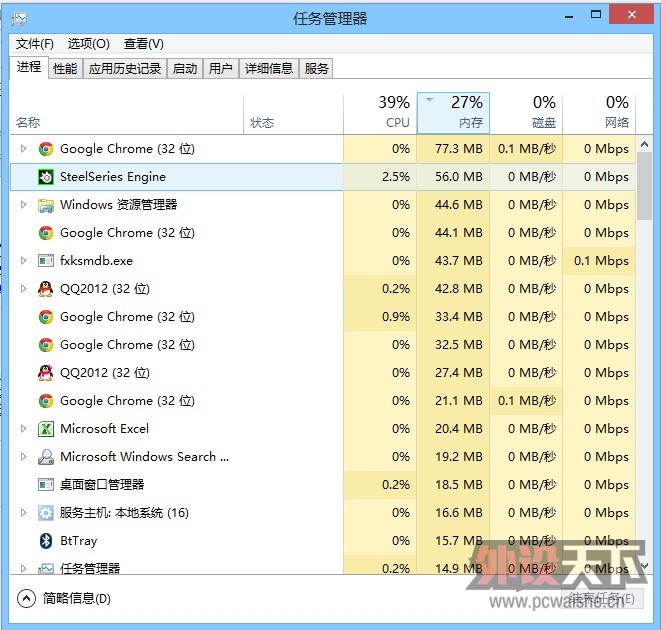
Task: Click the scrollbar down arrow
Action: tap(644, 565)
